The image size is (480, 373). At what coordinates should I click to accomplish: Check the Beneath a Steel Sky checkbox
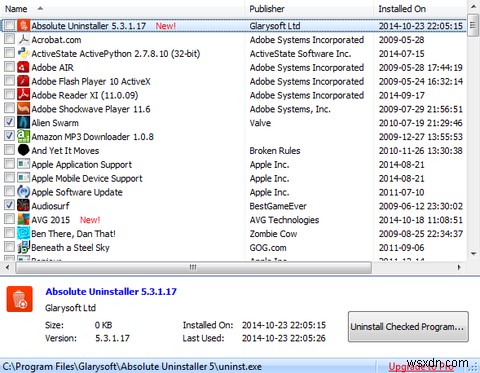[9, 247]
